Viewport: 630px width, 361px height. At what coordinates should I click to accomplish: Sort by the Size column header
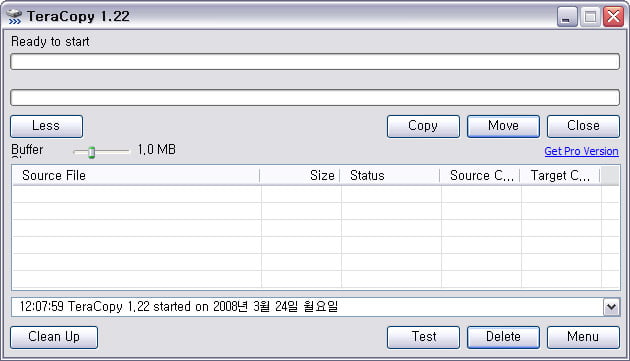tap(300, 176)
